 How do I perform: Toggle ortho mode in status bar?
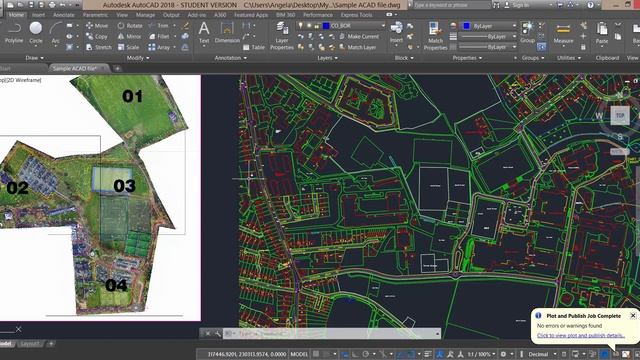[355, 354]
